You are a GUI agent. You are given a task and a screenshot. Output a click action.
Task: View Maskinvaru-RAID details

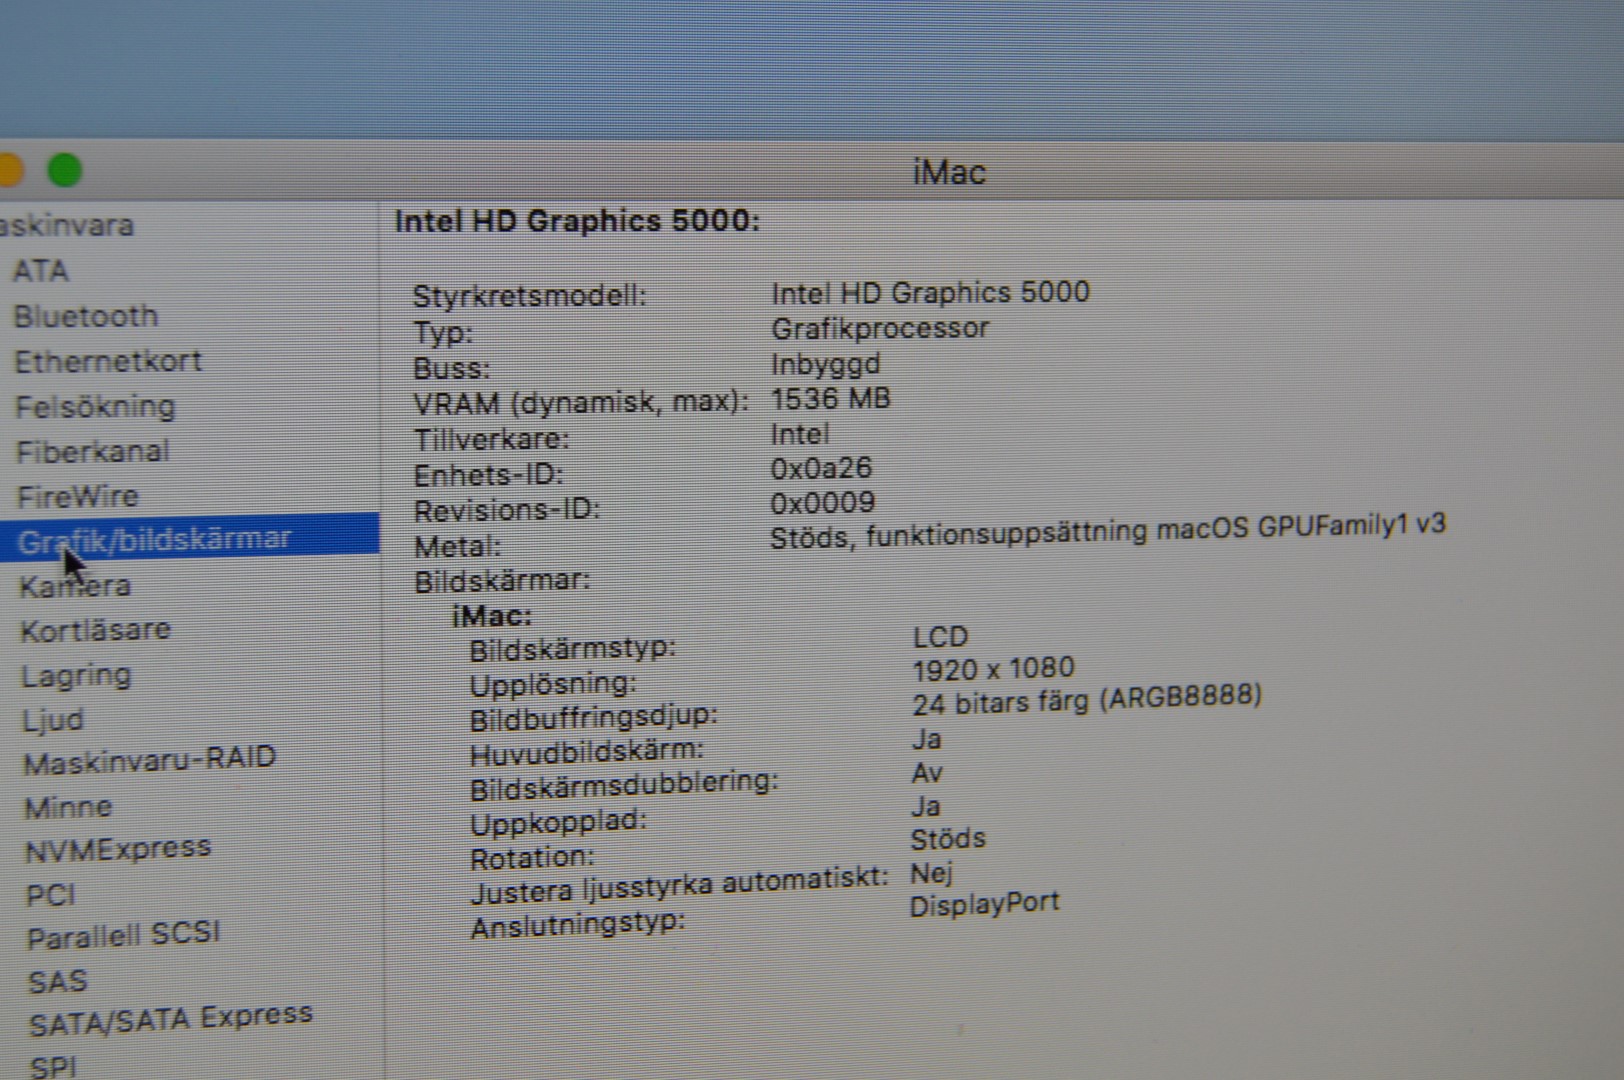click(x=149, y=761)
